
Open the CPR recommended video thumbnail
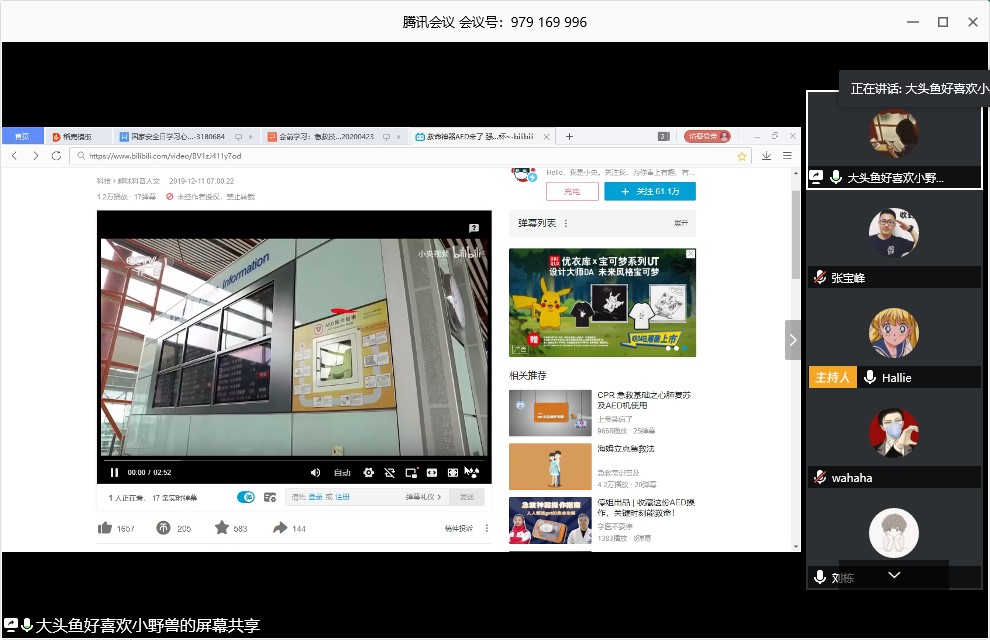549,412
